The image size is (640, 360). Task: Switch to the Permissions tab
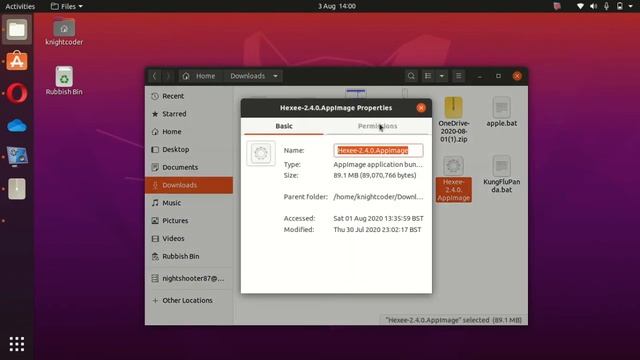coord(378,126)
